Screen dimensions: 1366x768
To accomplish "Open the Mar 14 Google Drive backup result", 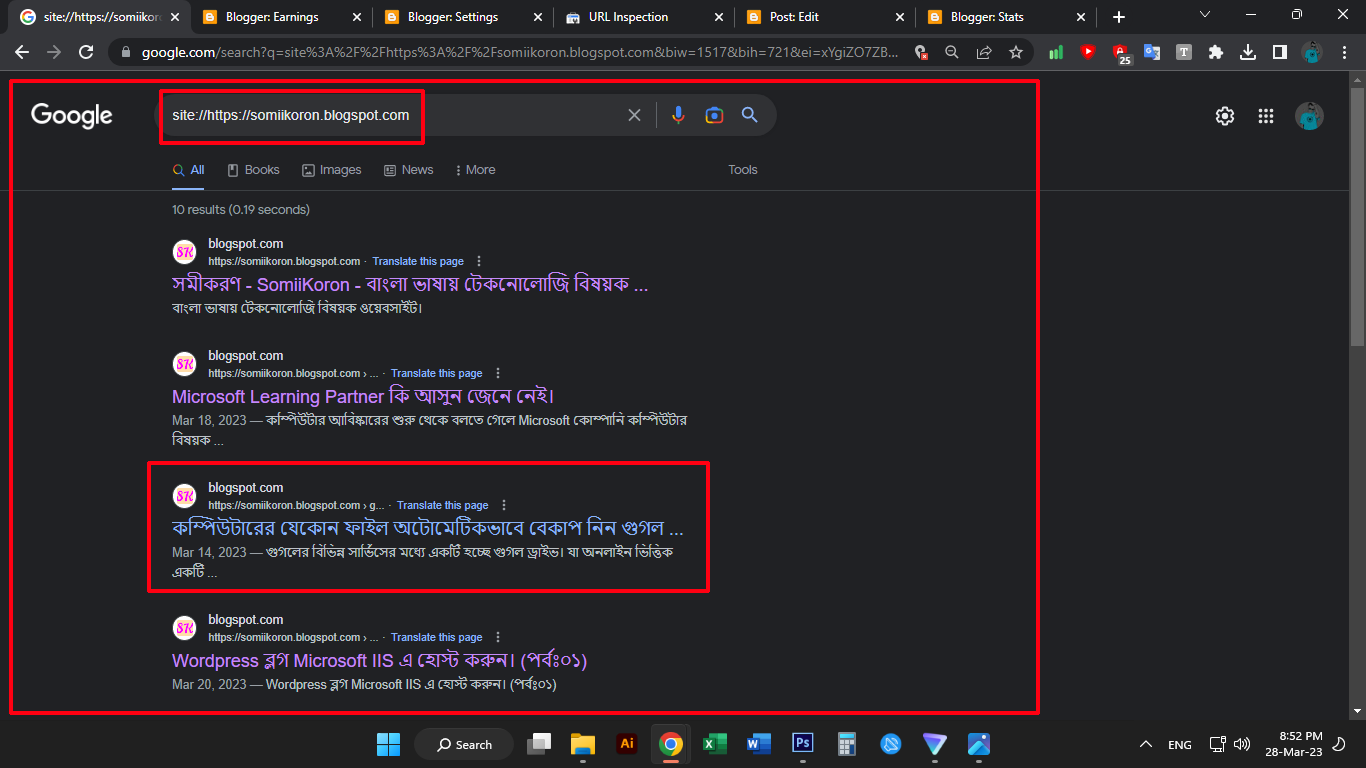I will click(428, 528).
